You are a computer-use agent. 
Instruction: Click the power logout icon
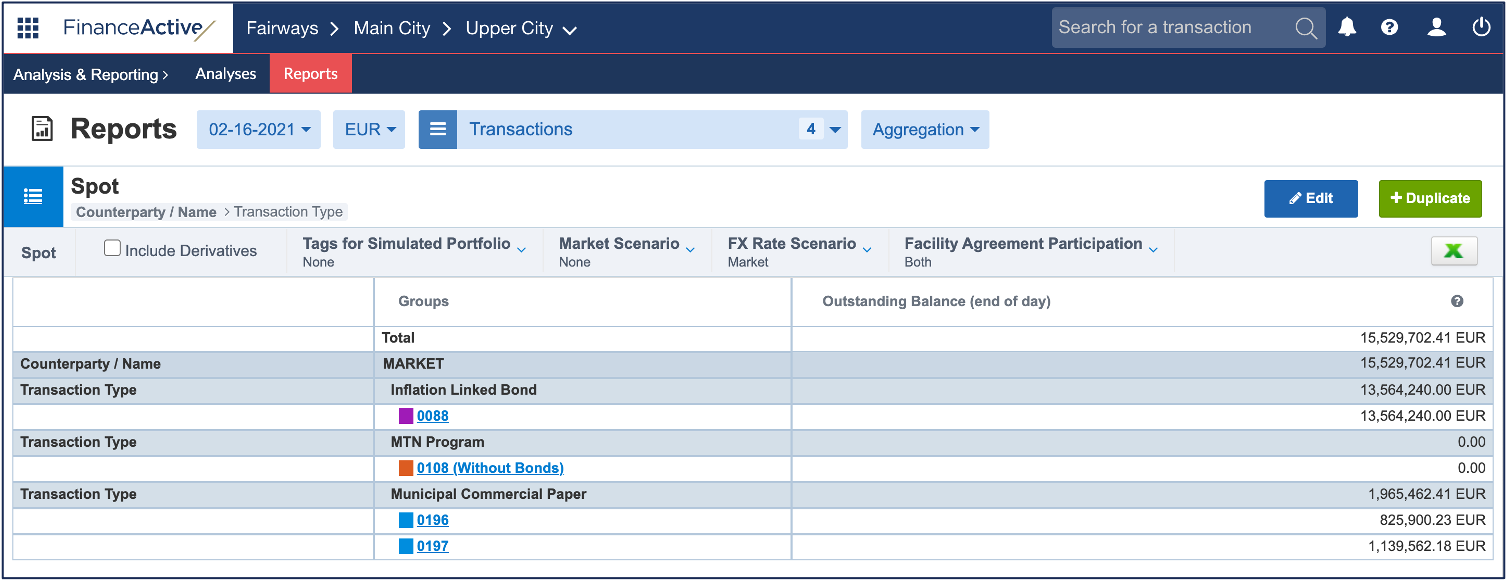[x=1482, y=28]
